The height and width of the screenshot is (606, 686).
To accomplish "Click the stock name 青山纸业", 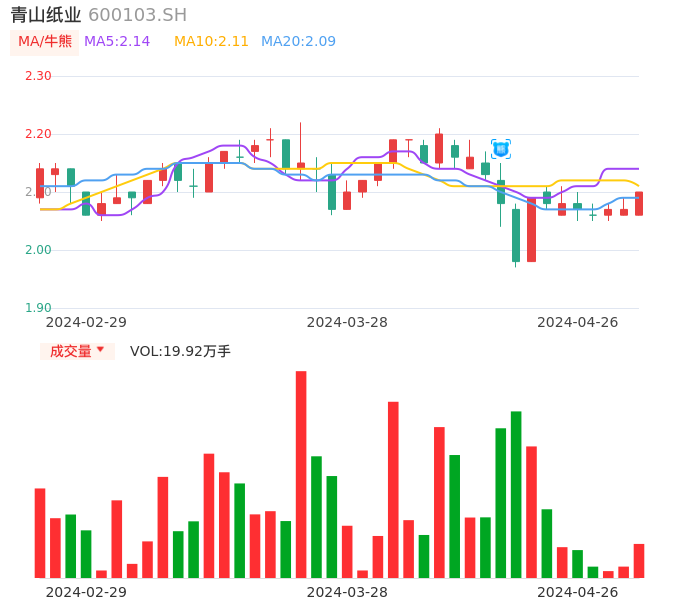I will (x=46, y=15).
